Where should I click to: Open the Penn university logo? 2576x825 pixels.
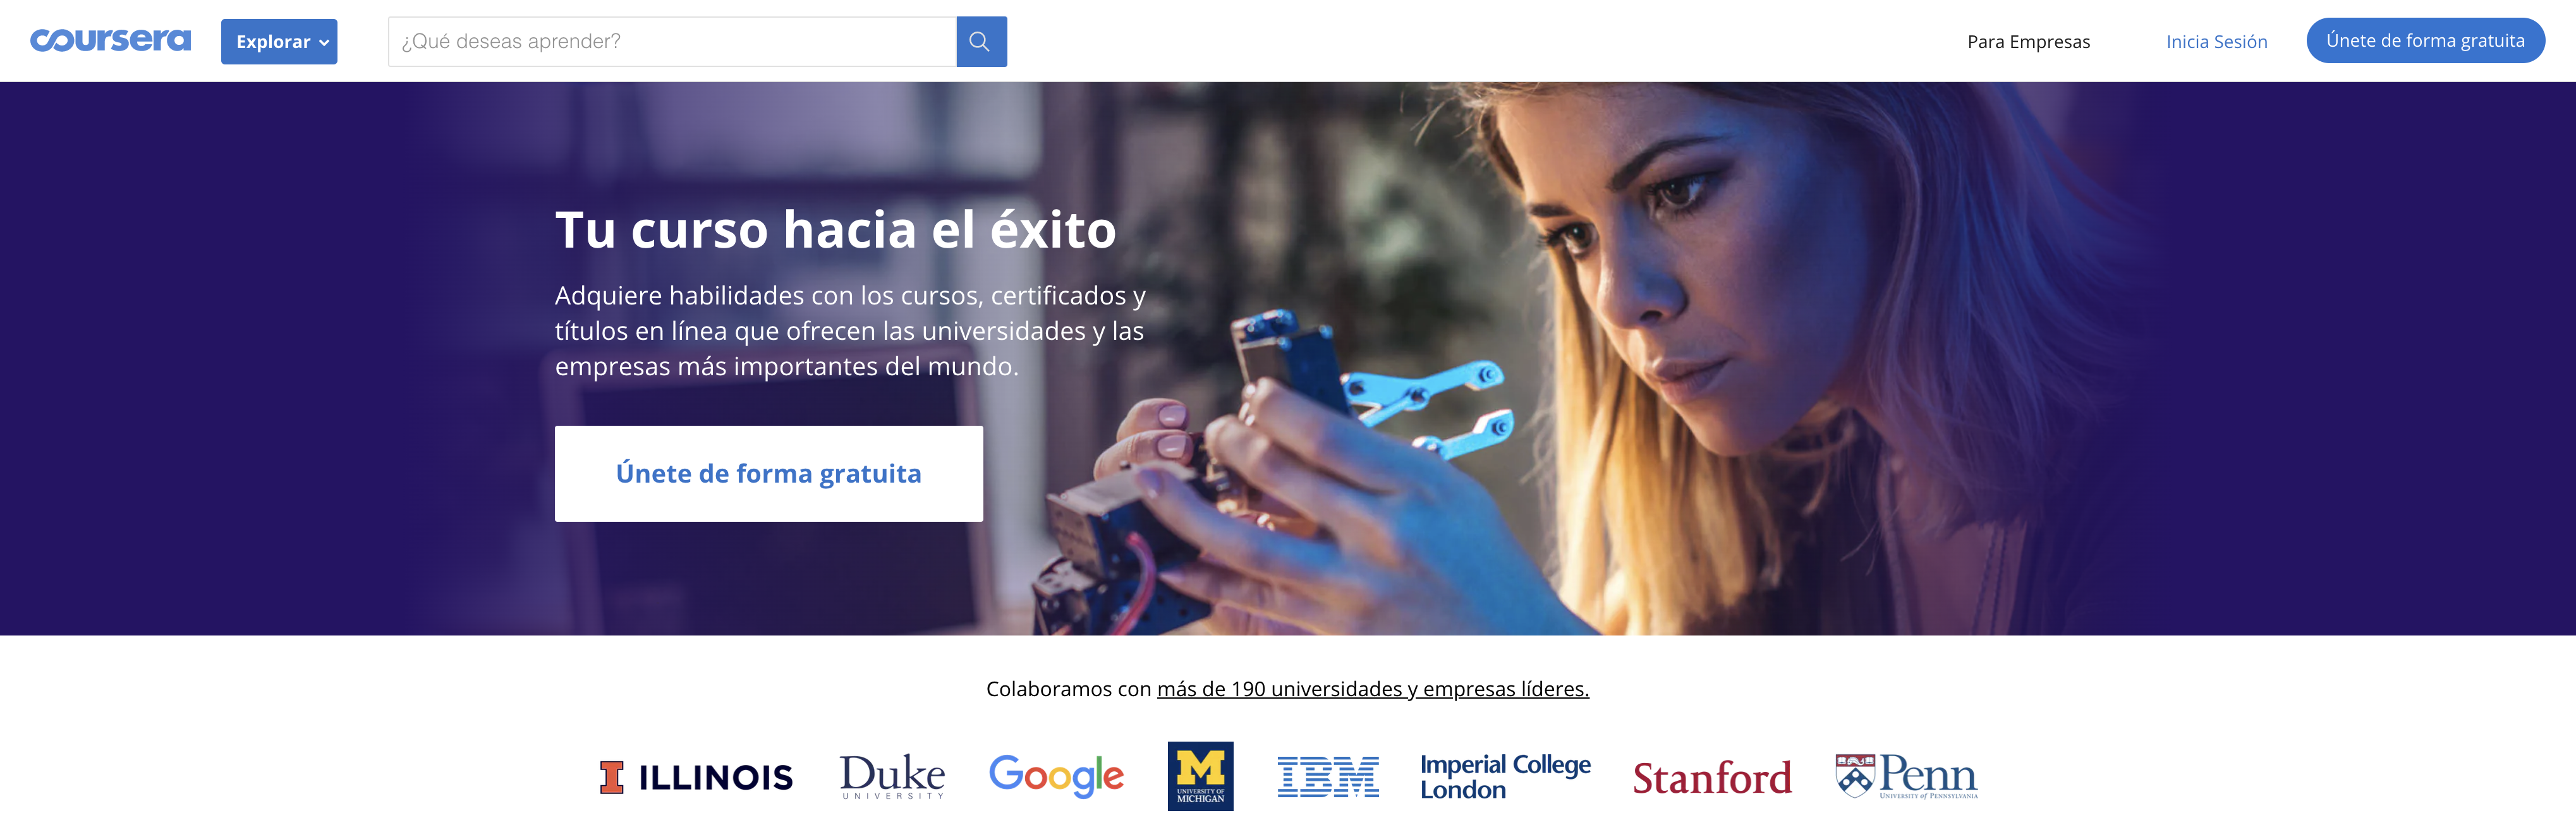(1906, 776)
